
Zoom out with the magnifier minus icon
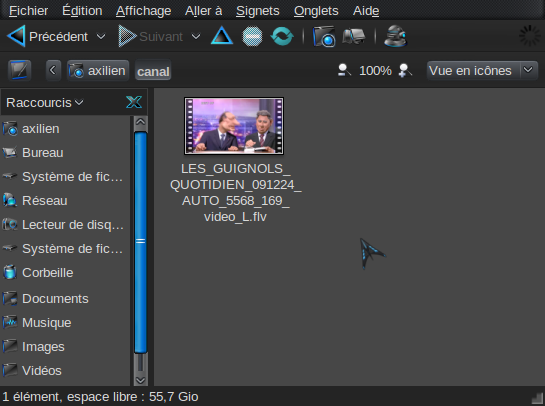(x=344, y=71)
